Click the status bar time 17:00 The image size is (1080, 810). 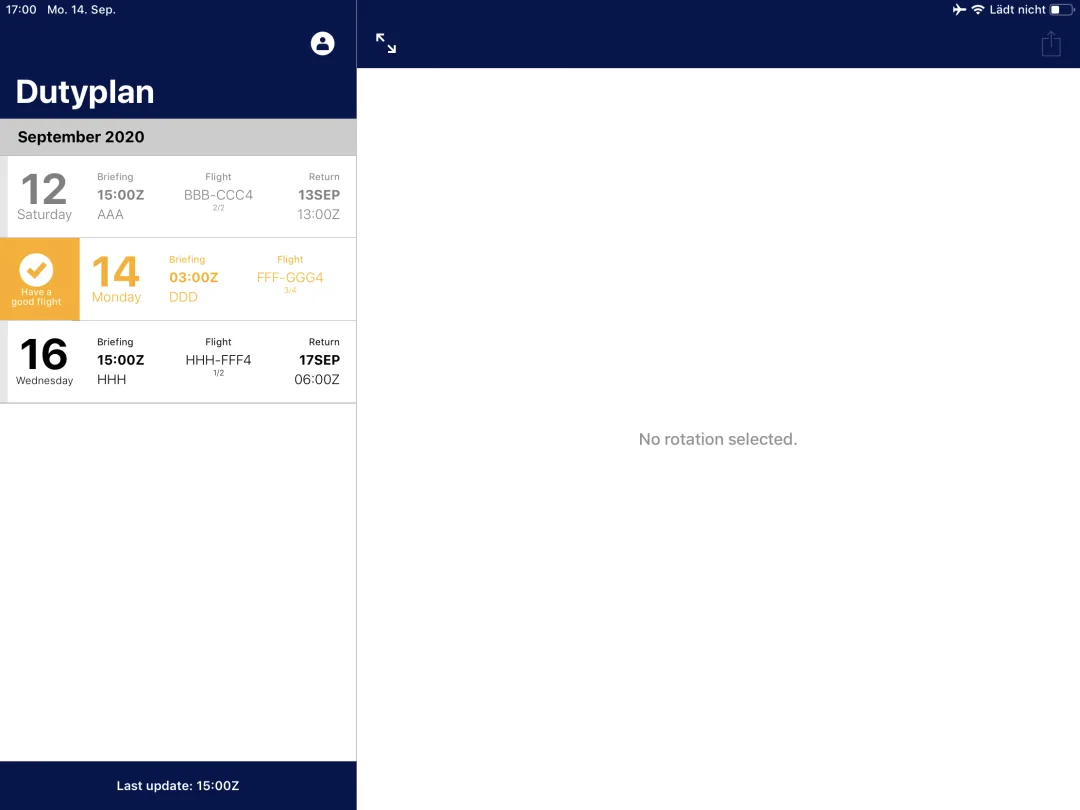(21, 10)
